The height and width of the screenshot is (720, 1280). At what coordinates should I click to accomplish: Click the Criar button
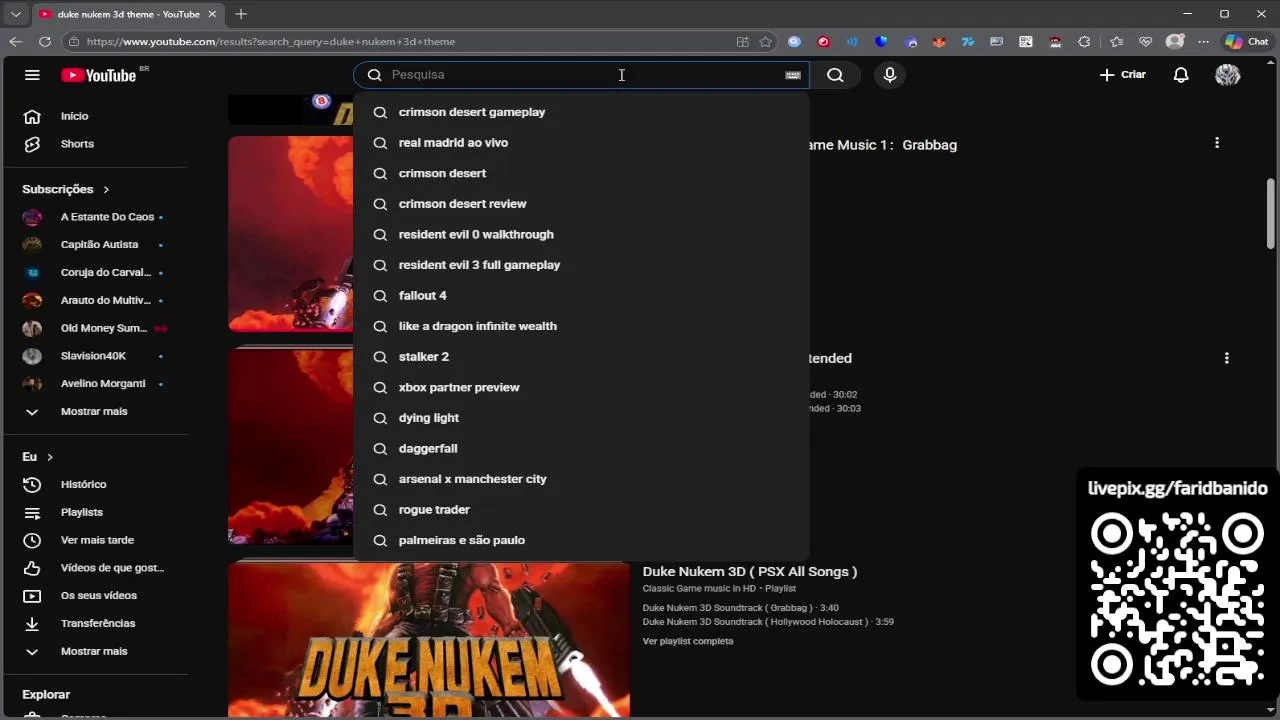(1123, 75)
